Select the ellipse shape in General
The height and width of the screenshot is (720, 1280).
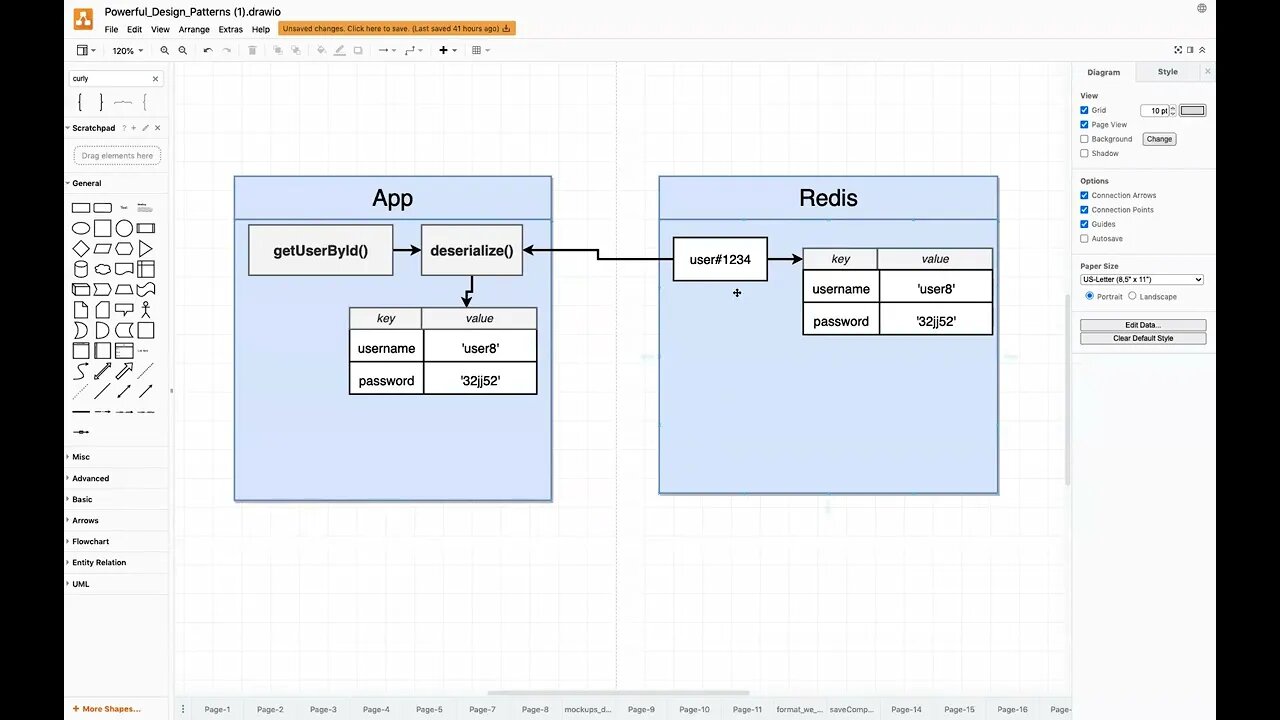point(81,228)
